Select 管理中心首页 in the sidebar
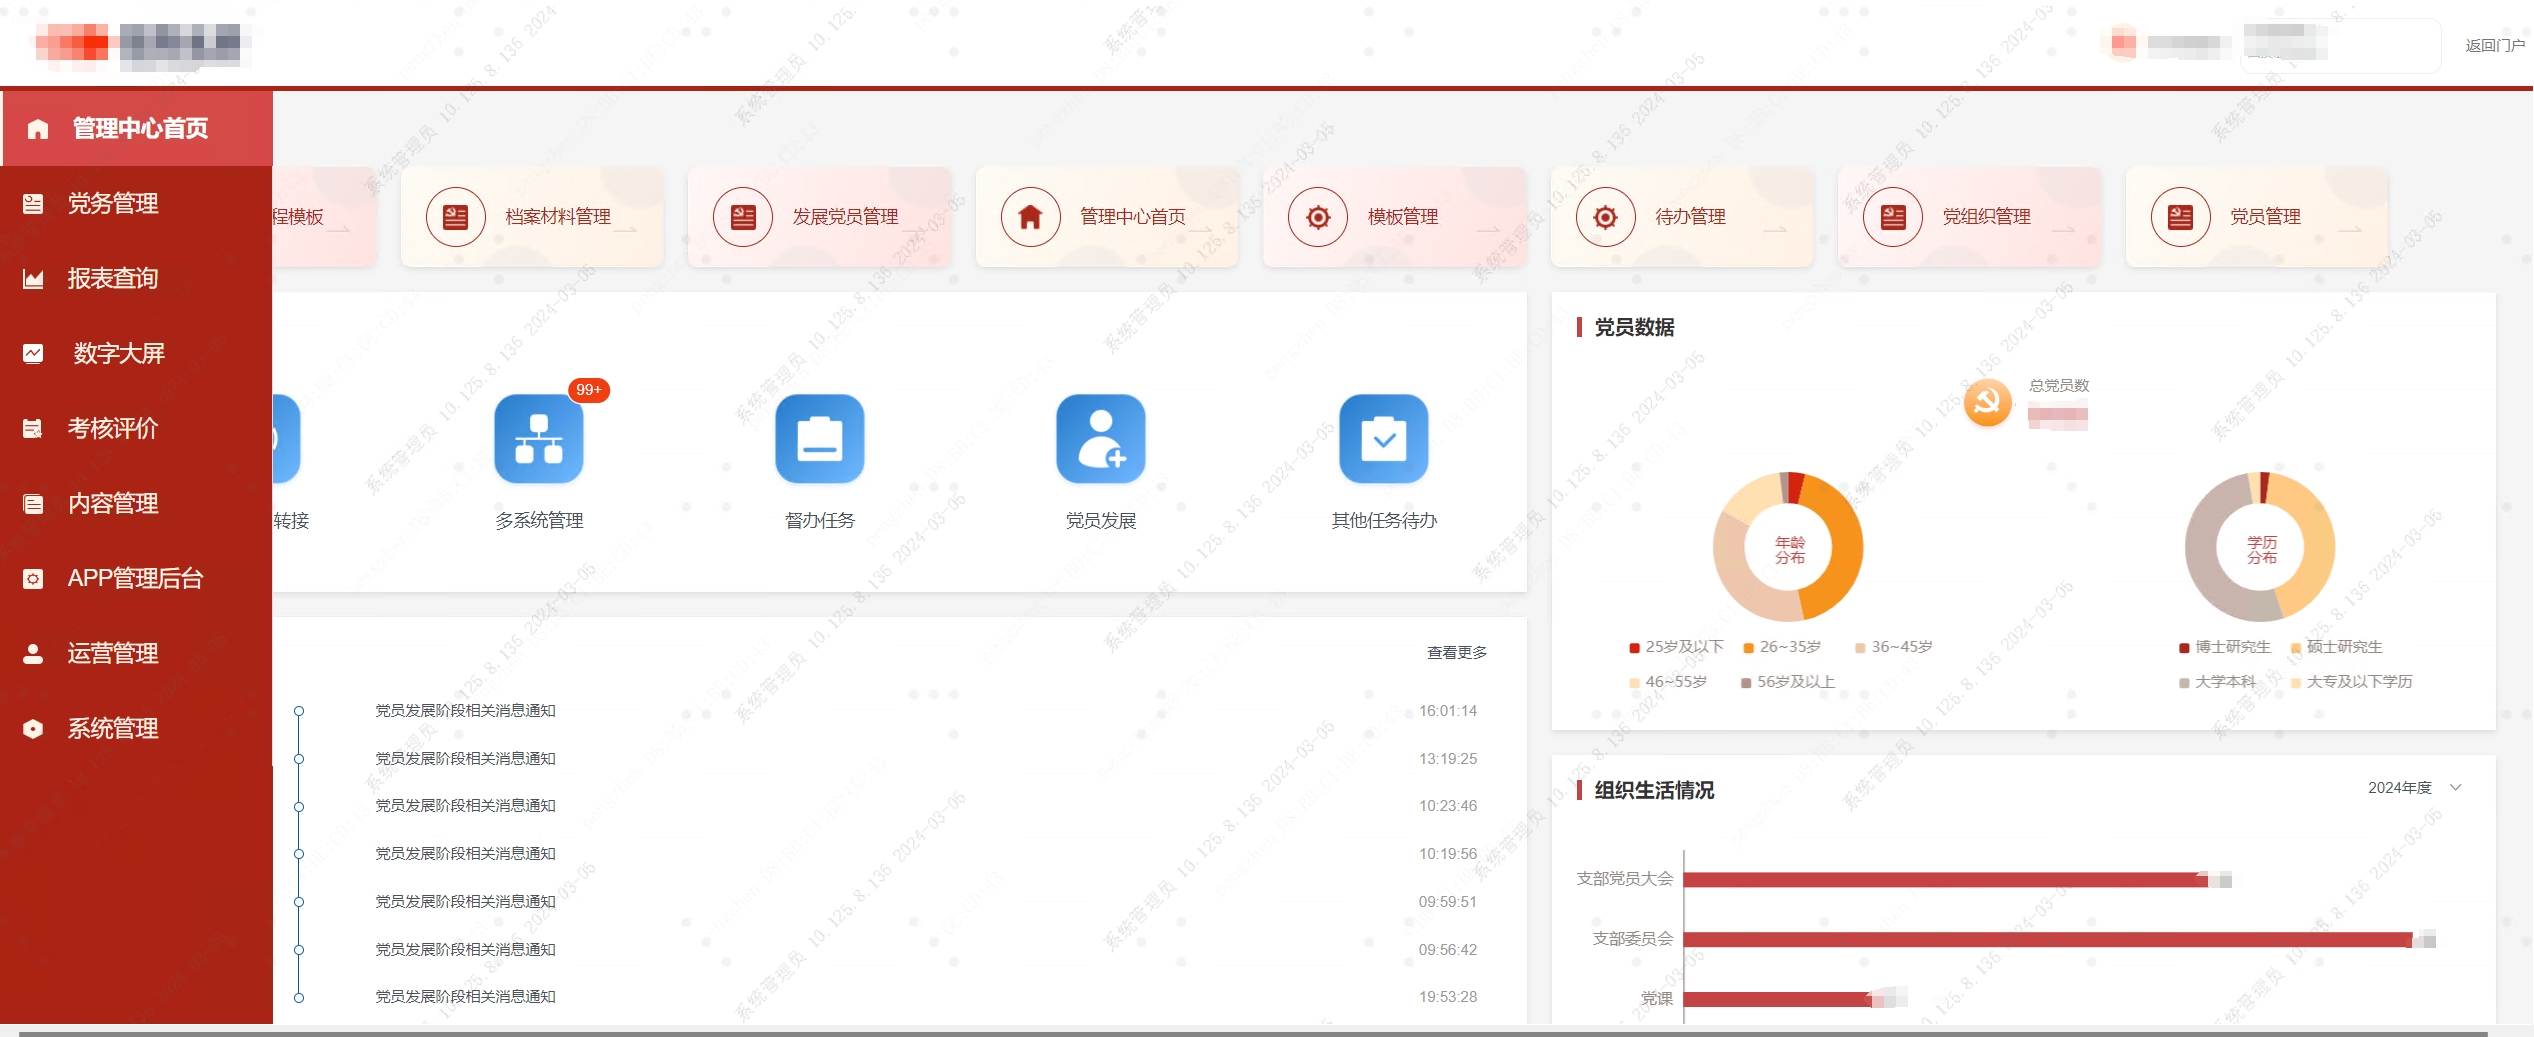This screenshot has height=1037, width=2534. (x=137, y=129)
